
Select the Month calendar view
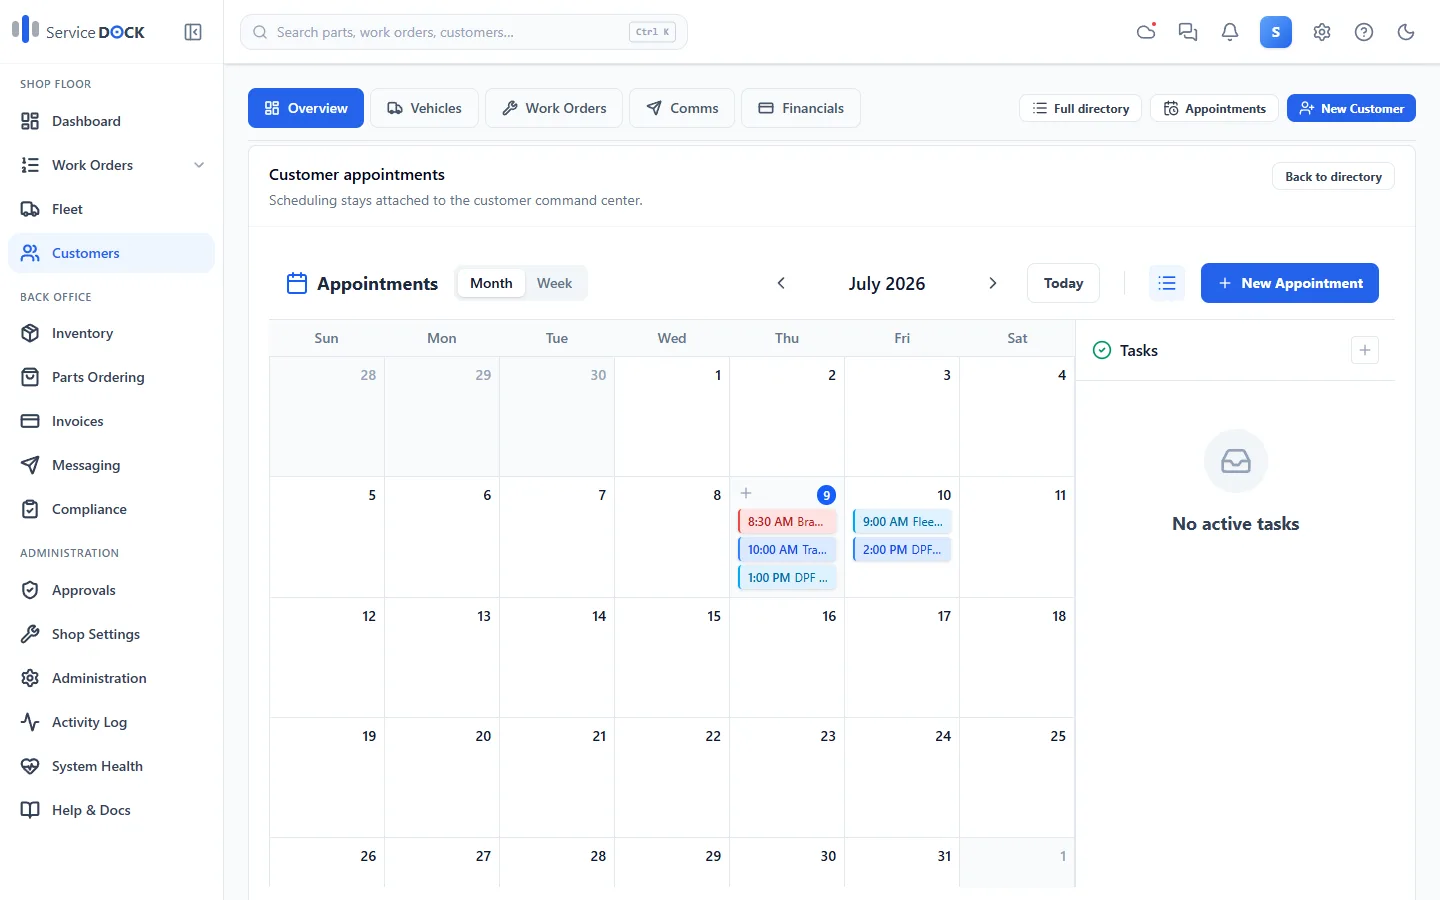[x=491, y=283]
